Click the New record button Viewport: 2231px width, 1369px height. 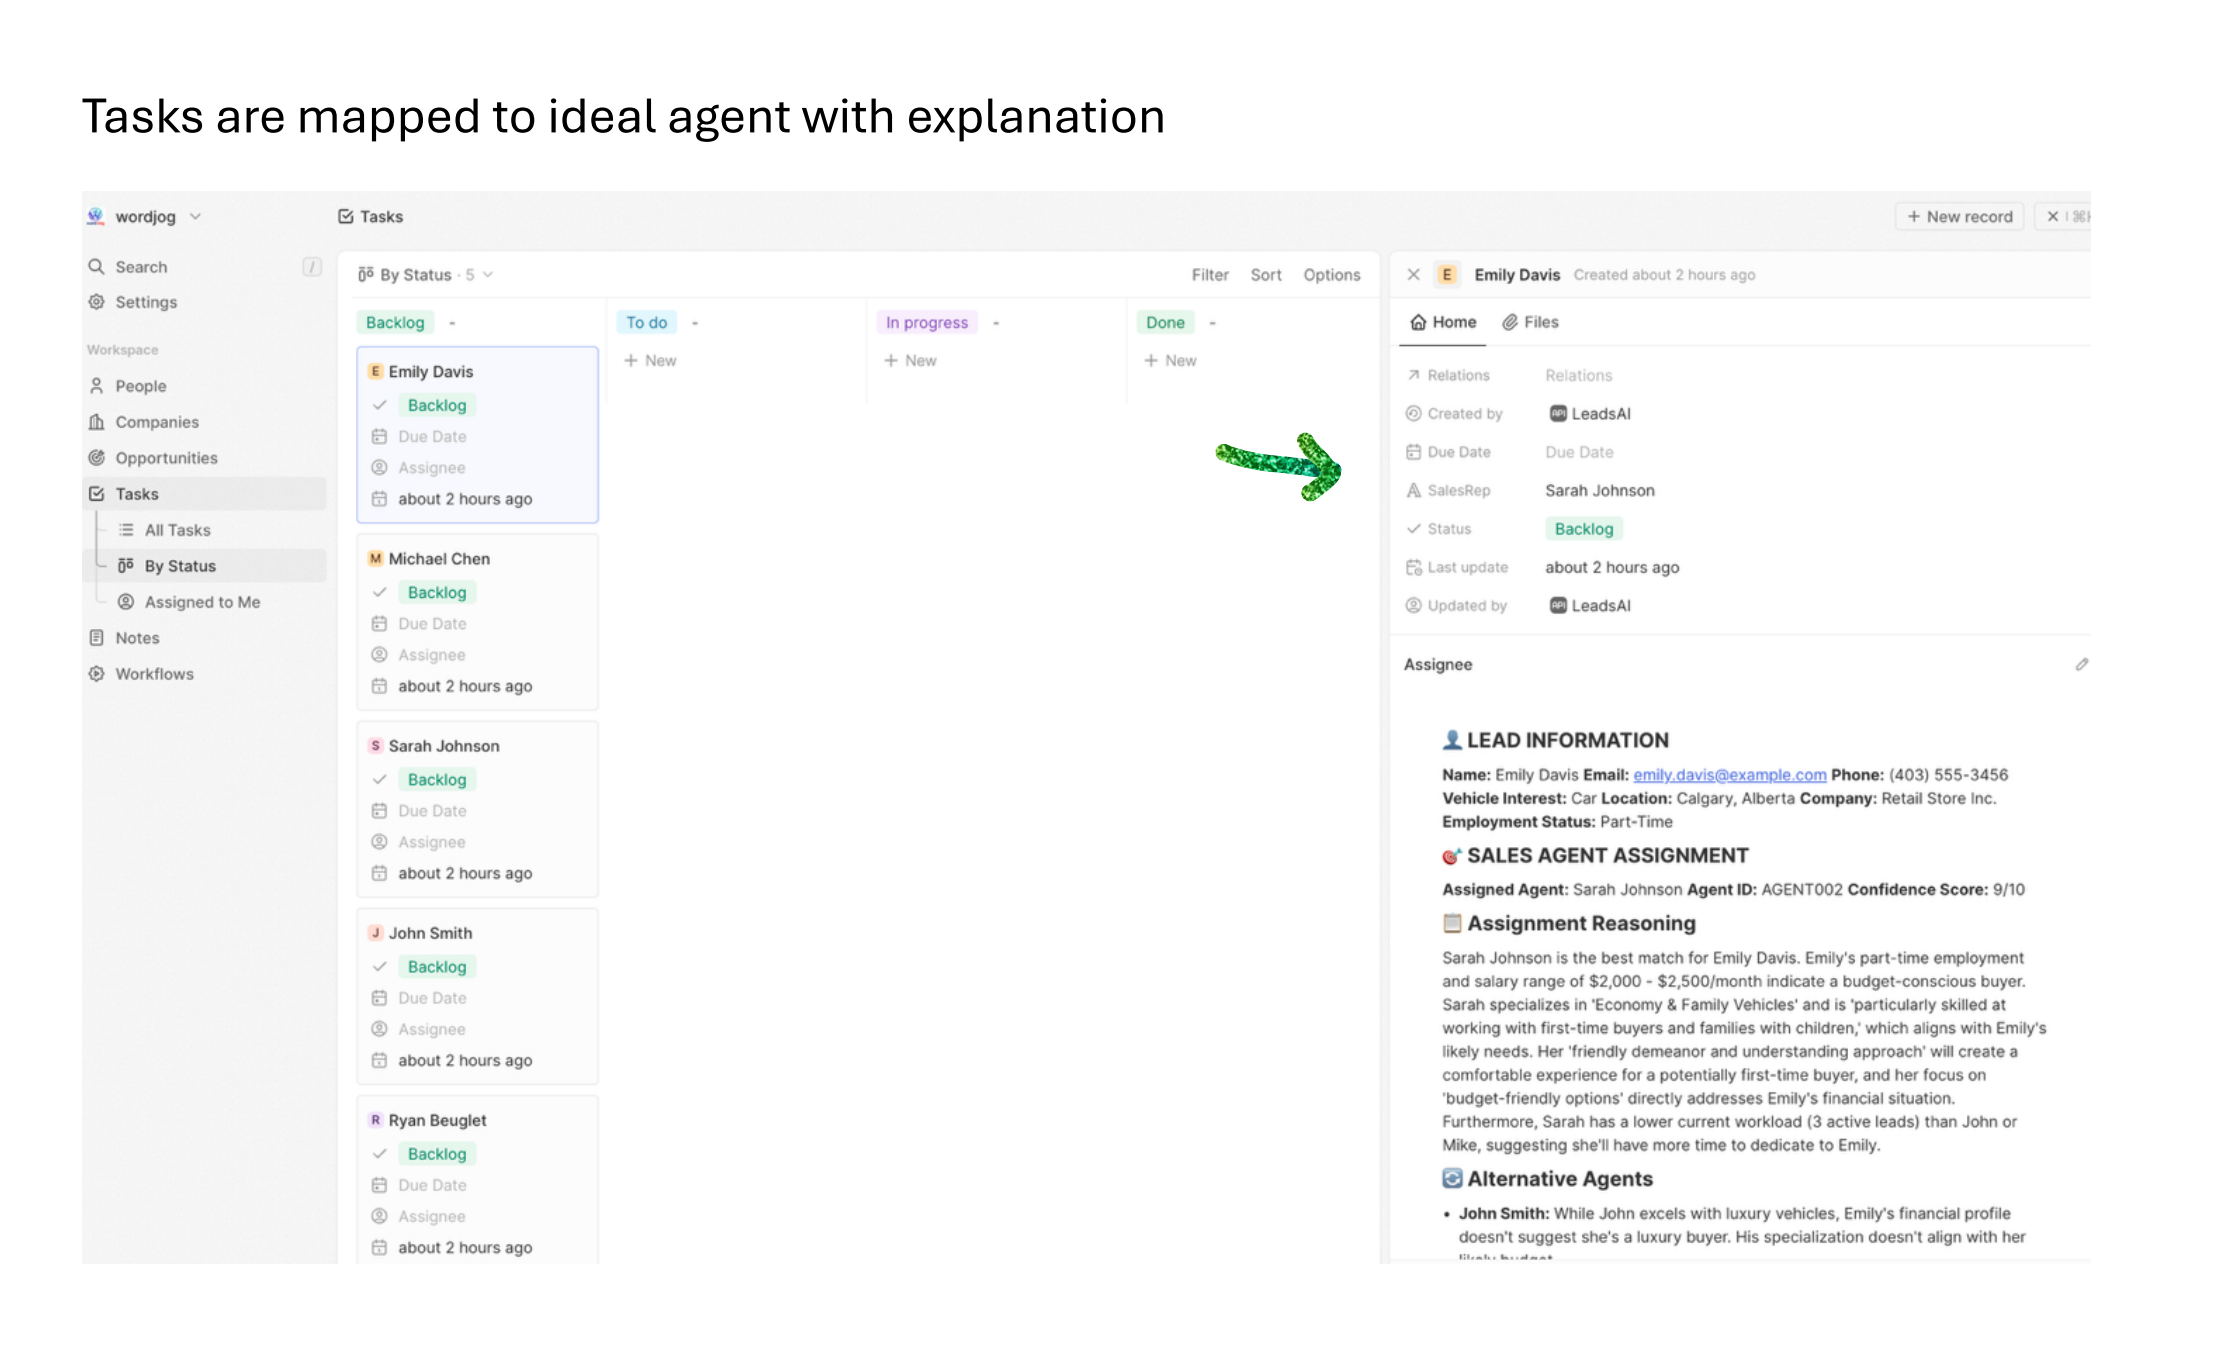point(1958,216)
